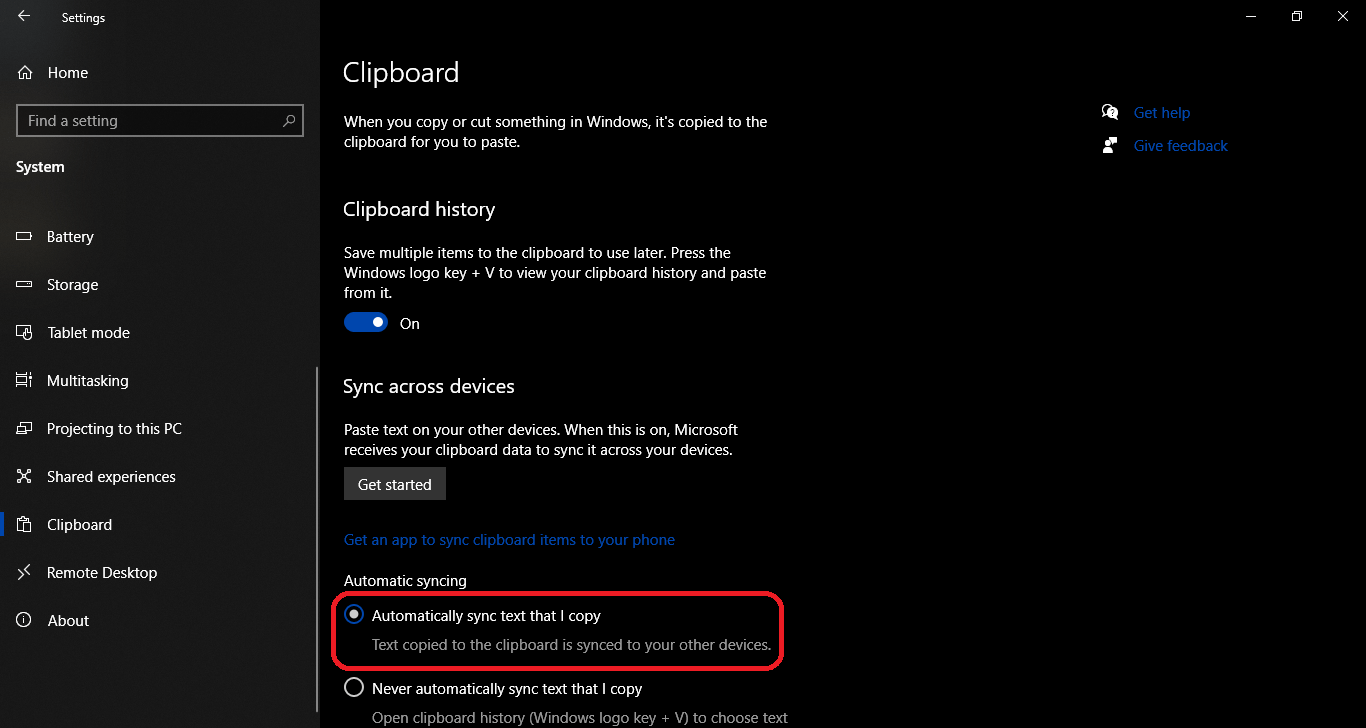Click the Shared experiences icon
This screenshot has width=1366, height=728.
pos(23,476)
